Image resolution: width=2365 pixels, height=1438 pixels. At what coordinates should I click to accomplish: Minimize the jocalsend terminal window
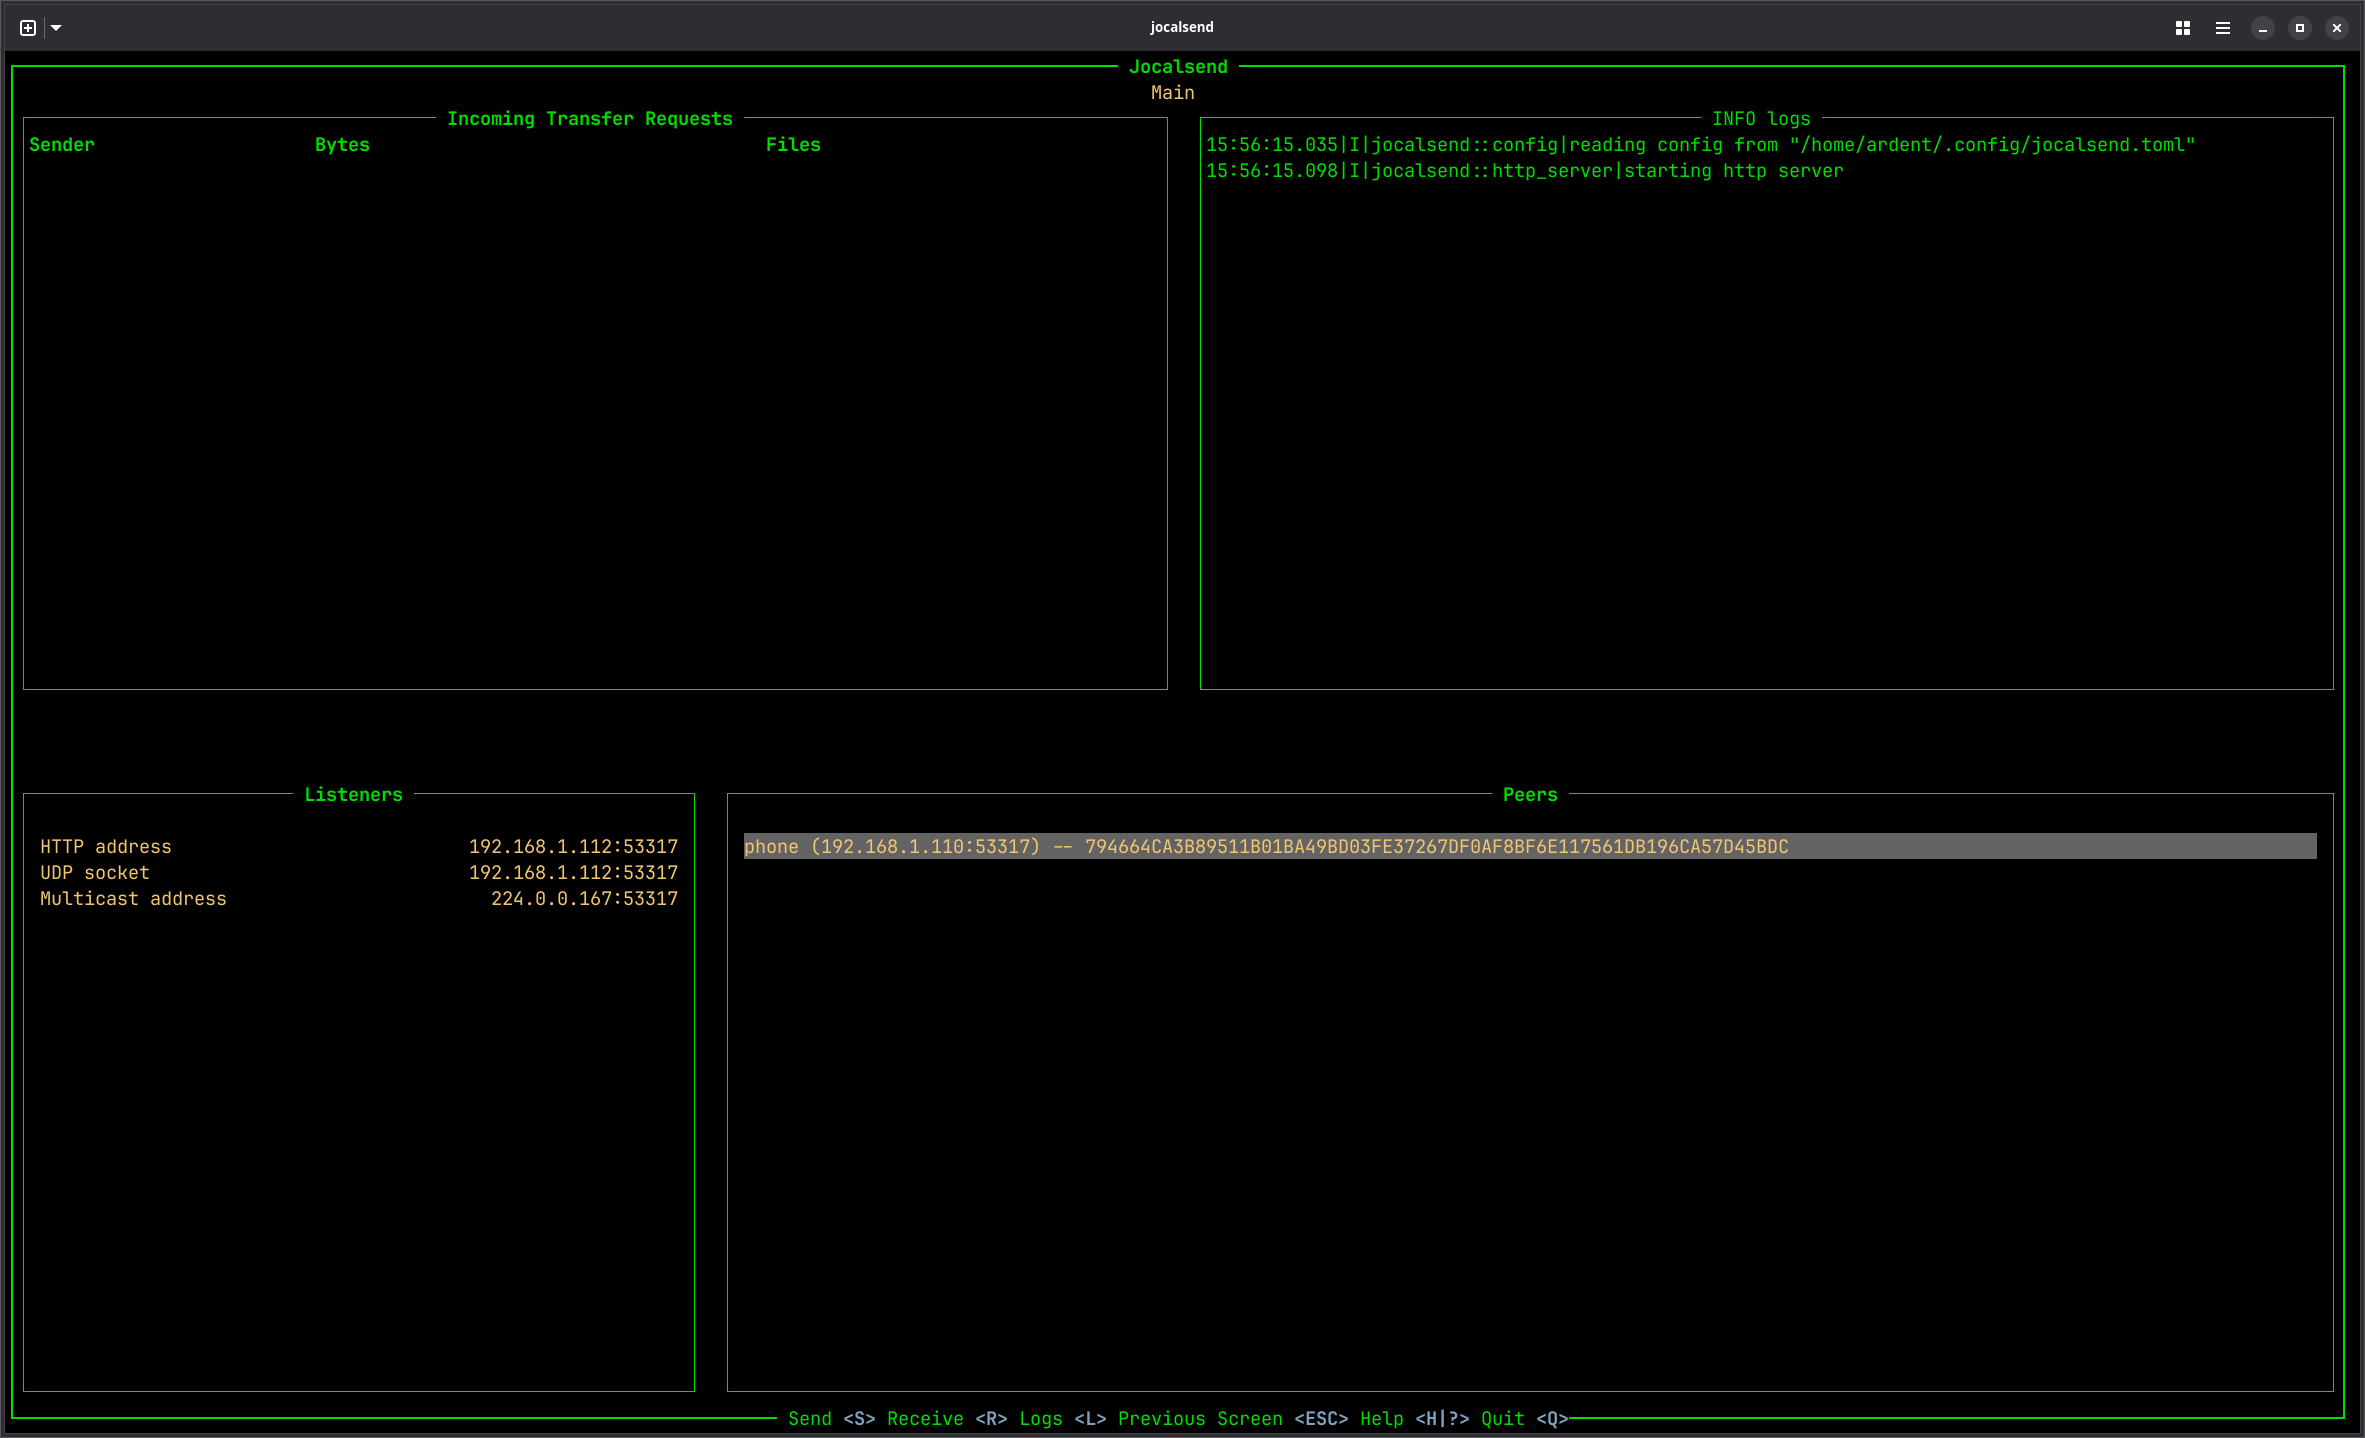(2262, 28)
